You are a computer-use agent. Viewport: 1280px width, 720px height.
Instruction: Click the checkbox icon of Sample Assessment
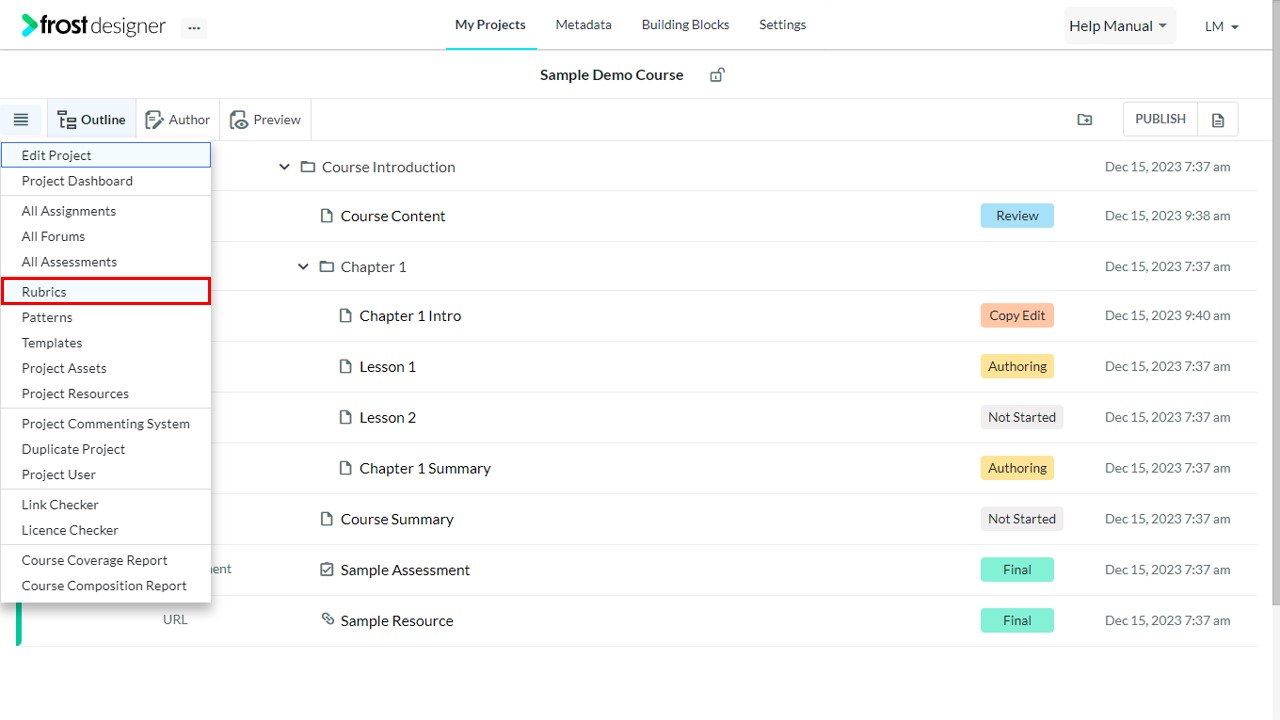pos(326,570)
